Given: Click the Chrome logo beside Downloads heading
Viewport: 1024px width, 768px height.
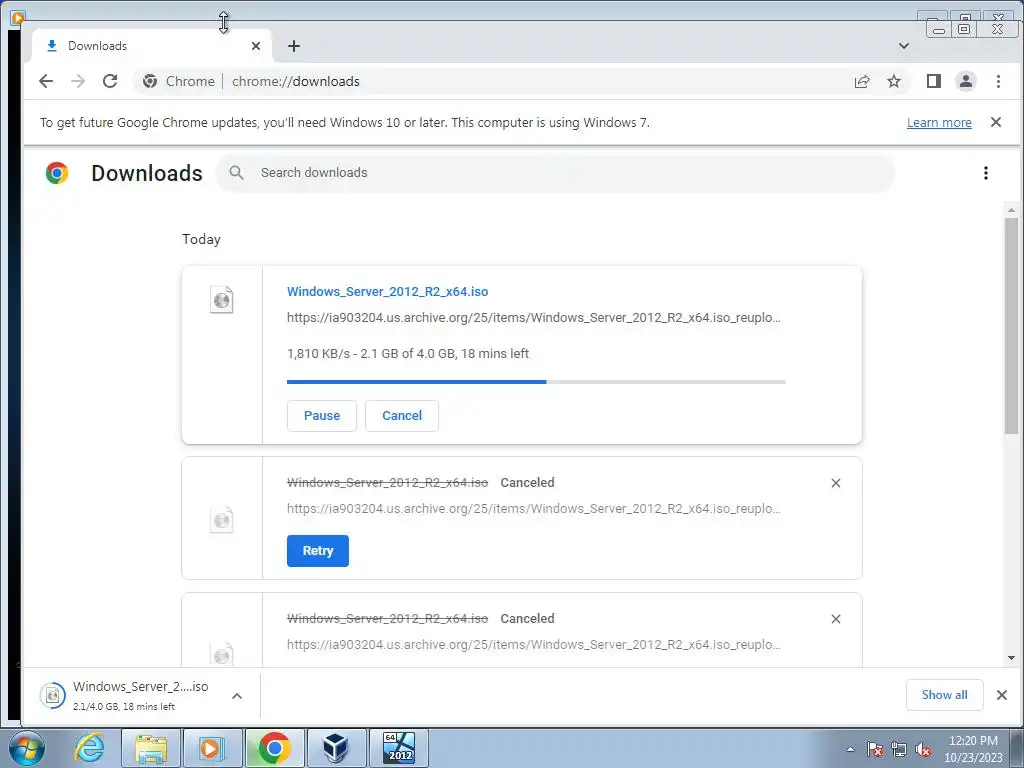Looking at the screenshot, I should (x=57, y=173).
